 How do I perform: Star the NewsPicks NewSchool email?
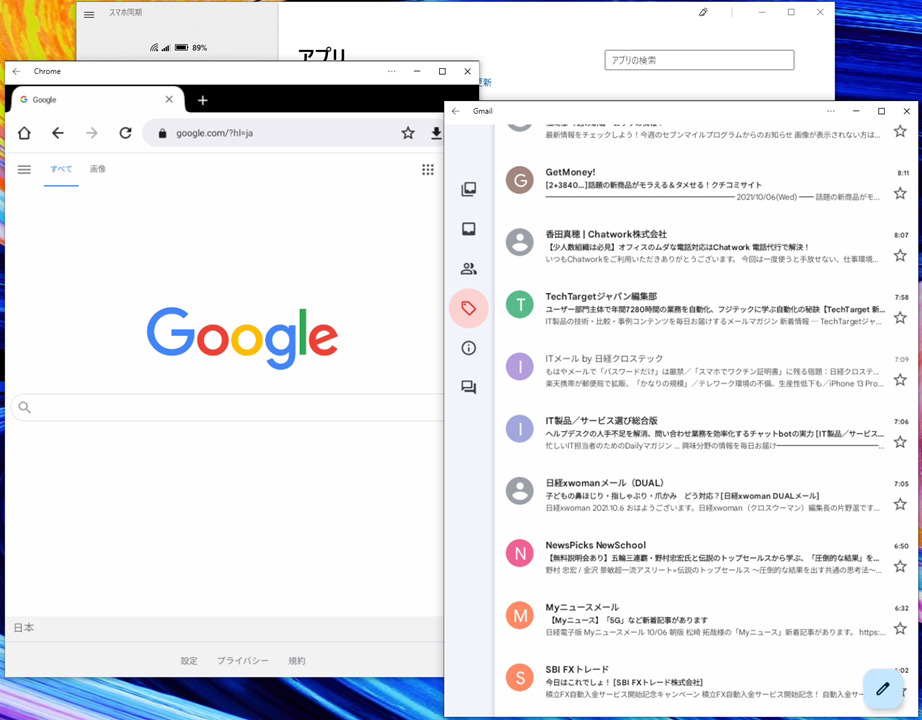[900, 566]
